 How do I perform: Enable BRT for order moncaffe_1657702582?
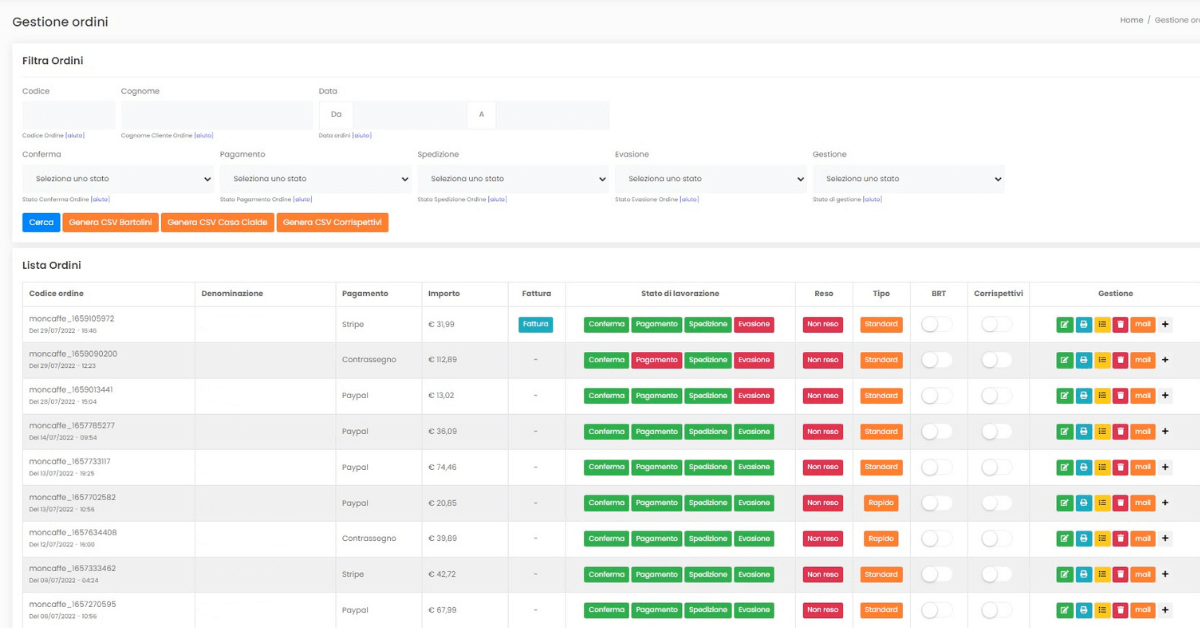coord(937,503)
